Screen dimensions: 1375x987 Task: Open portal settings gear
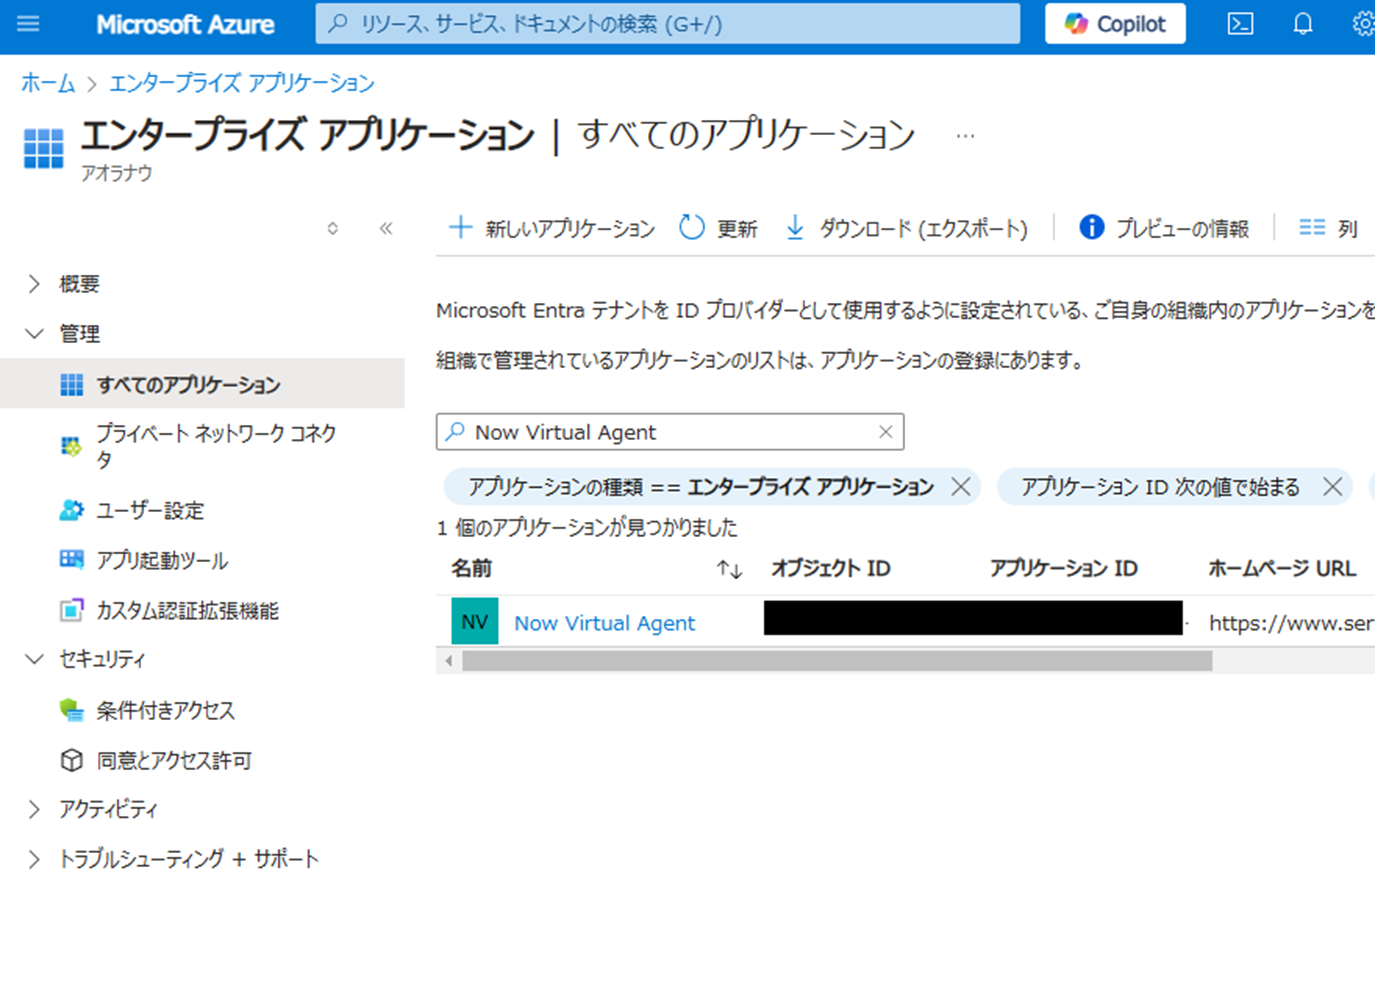point(1363,23)
